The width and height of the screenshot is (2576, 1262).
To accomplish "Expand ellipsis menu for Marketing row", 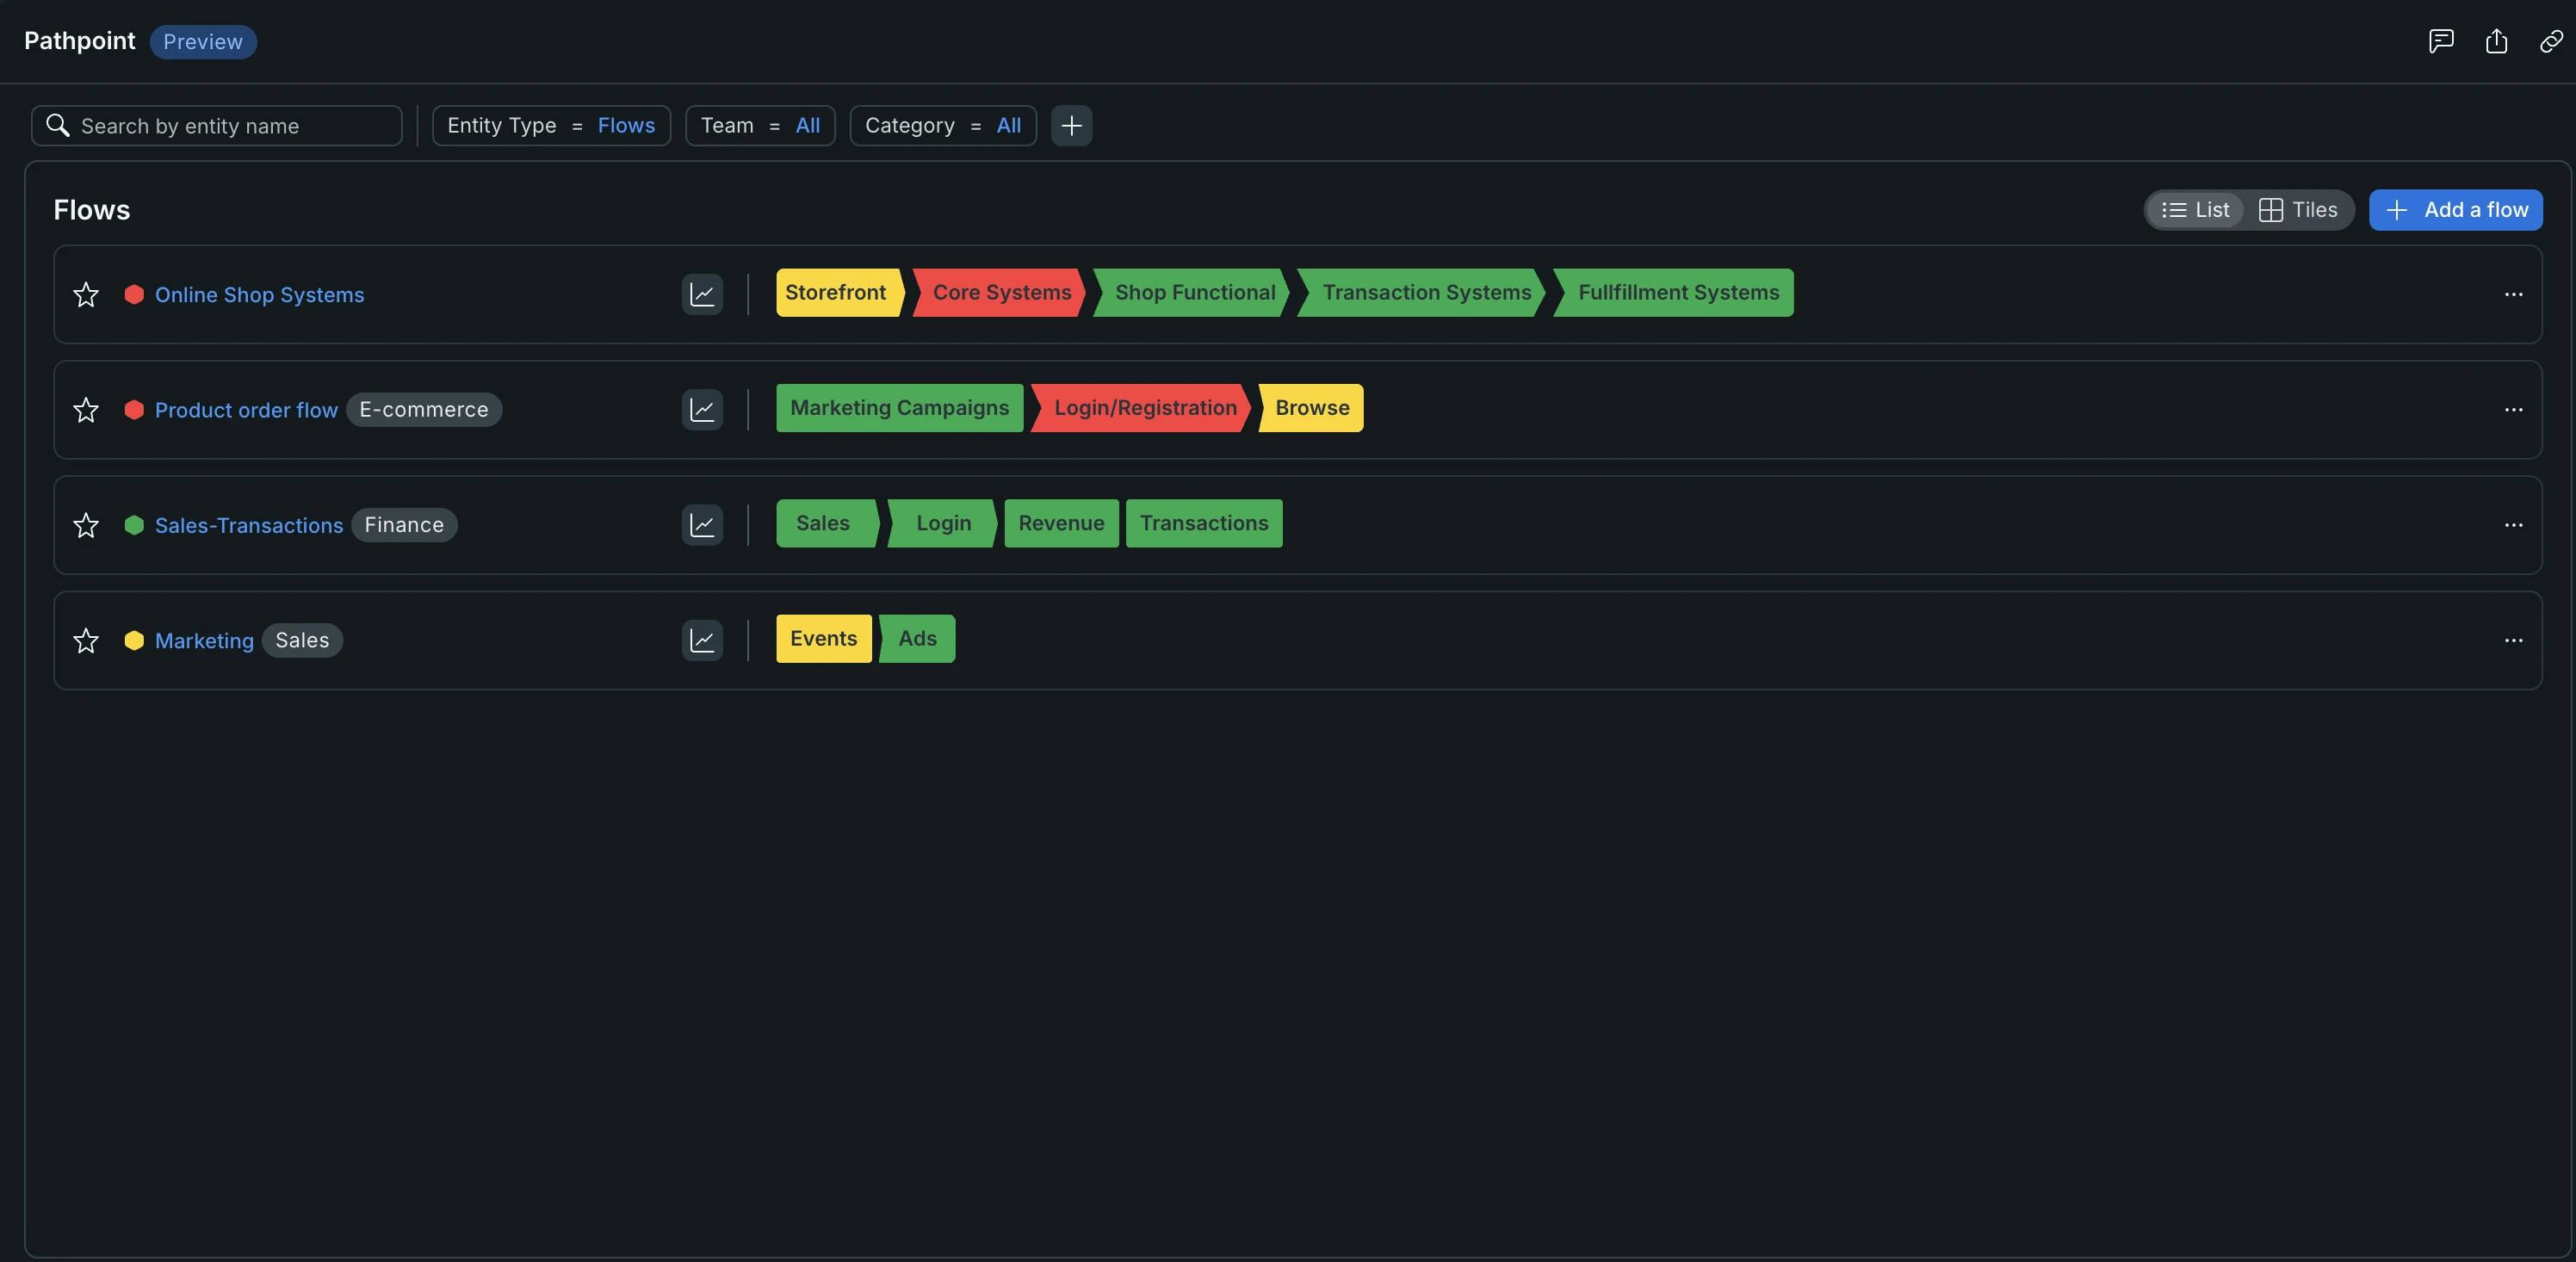I will point(2513,640).
